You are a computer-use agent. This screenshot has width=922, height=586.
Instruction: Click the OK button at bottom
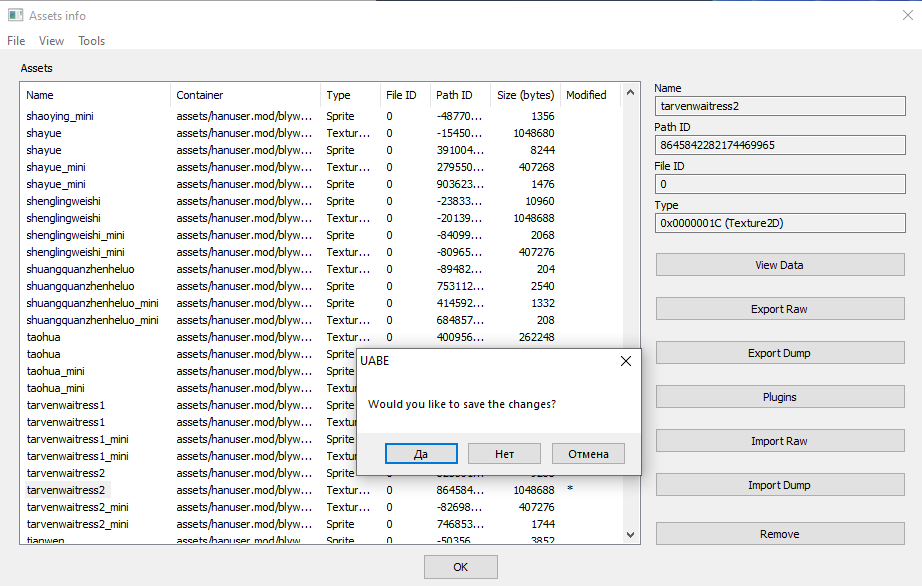point(461,567)
